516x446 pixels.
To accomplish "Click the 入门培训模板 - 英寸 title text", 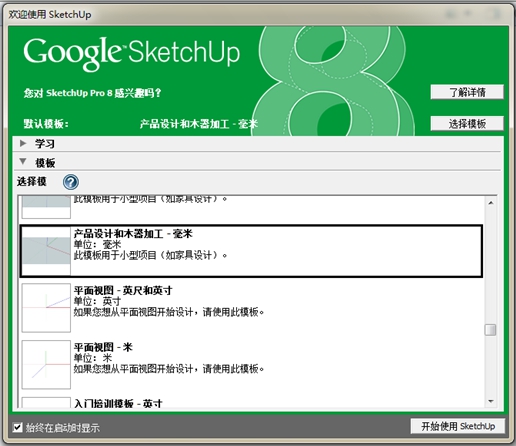I will pyautogui.click(x=118, y=403).
